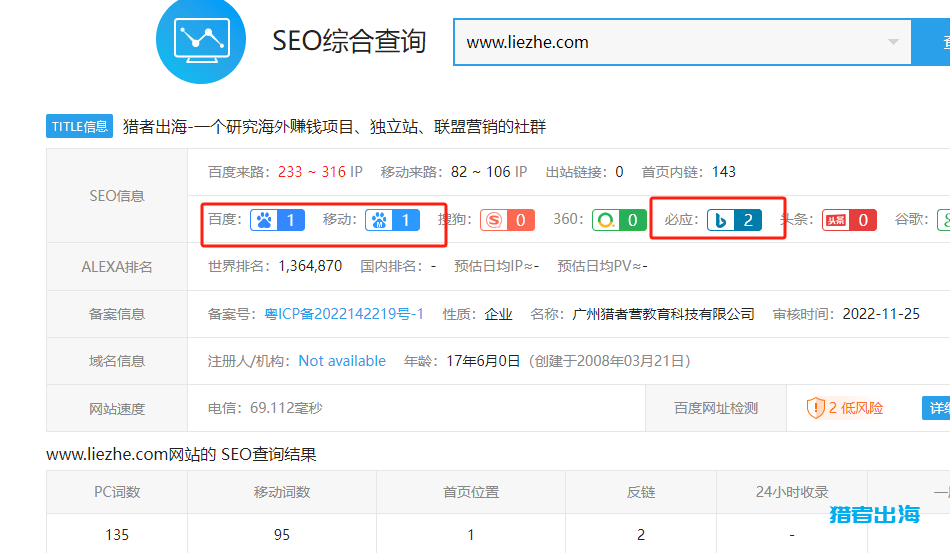Viewport: 950px width, 553px height.
Task: Click 移动词数 value 95
Action: 282,535
